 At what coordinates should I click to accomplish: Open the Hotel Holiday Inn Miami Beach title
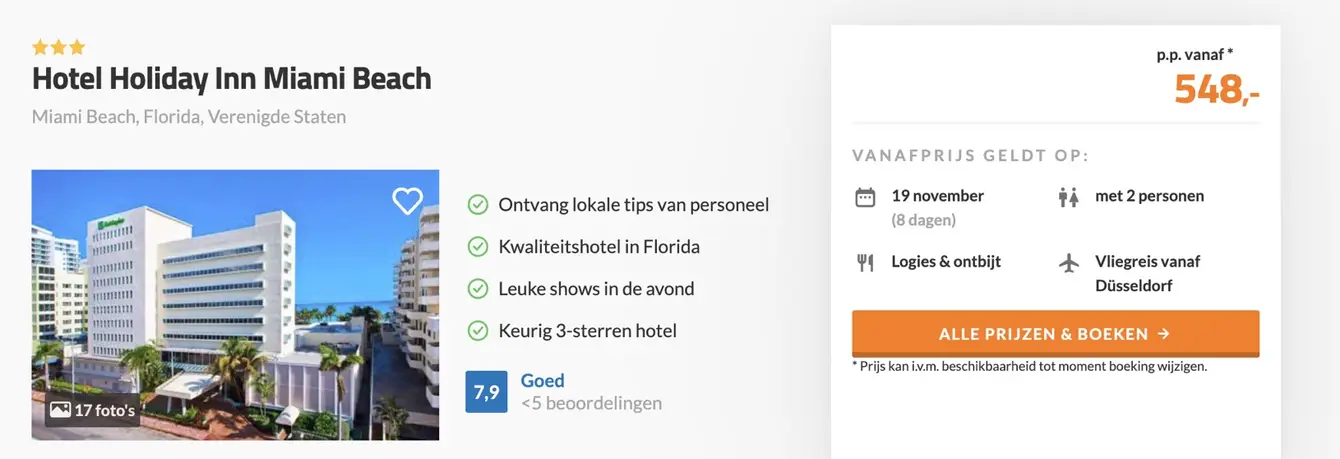[x=232, y=79]
